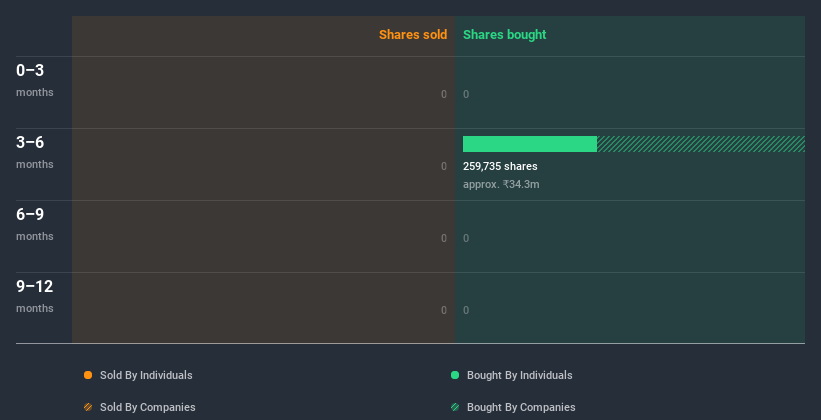Image resolution: width=821 pixels, height=420 pixels.
Task: Click the hatched Bought By Companies legend icon
Action: pos(455,407)
